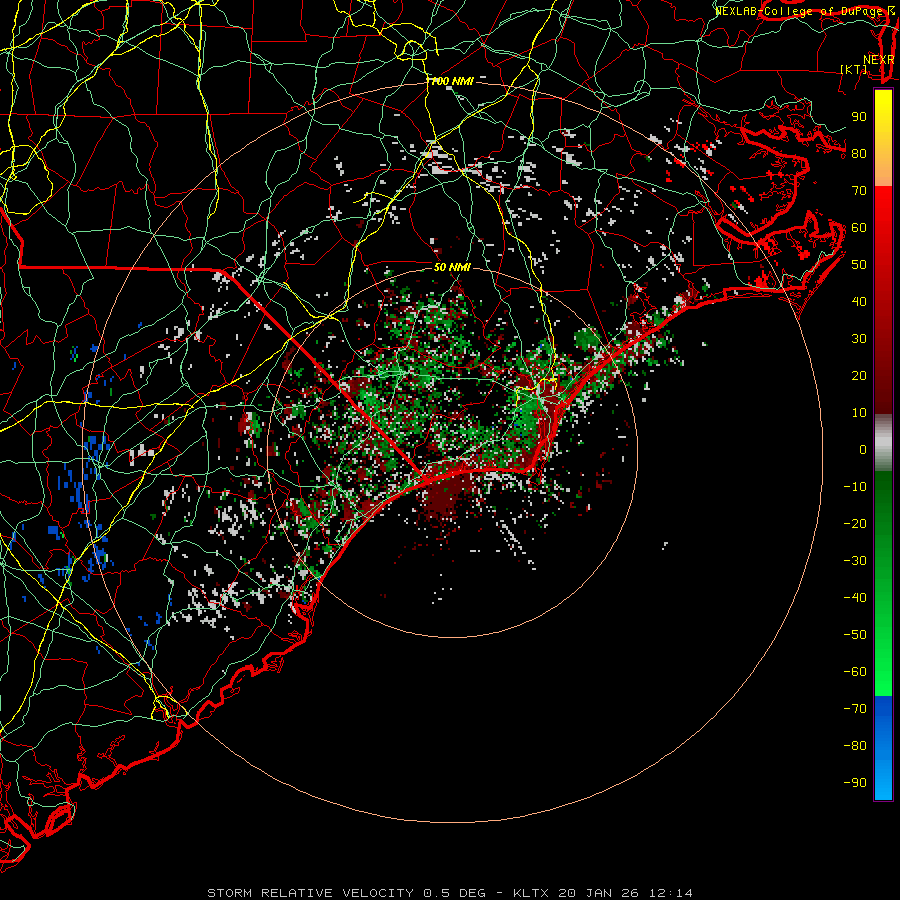Click the -60 knot scale label
The width and height of the screenshot is (900, 900).
855,672
